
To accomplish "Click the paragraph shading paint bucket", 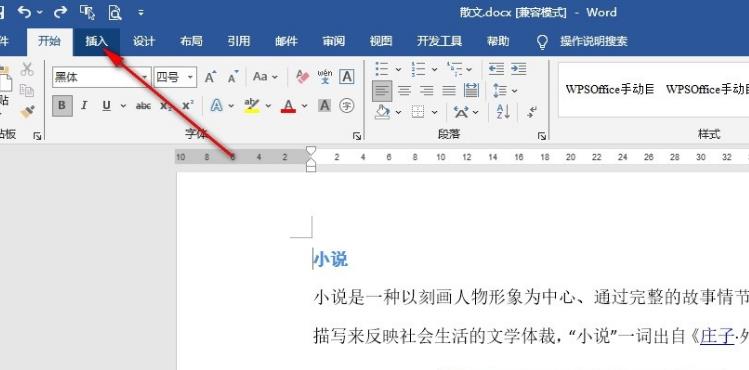I will tap(382, 112).
